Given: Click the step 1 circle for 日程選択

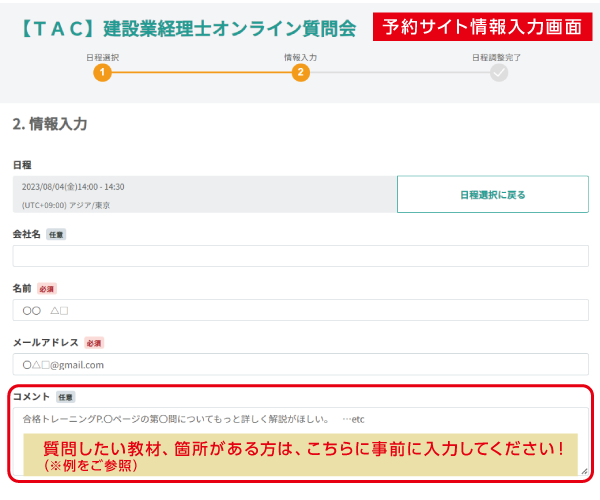Looking at the screenshot, I should (x=102, y=72).
